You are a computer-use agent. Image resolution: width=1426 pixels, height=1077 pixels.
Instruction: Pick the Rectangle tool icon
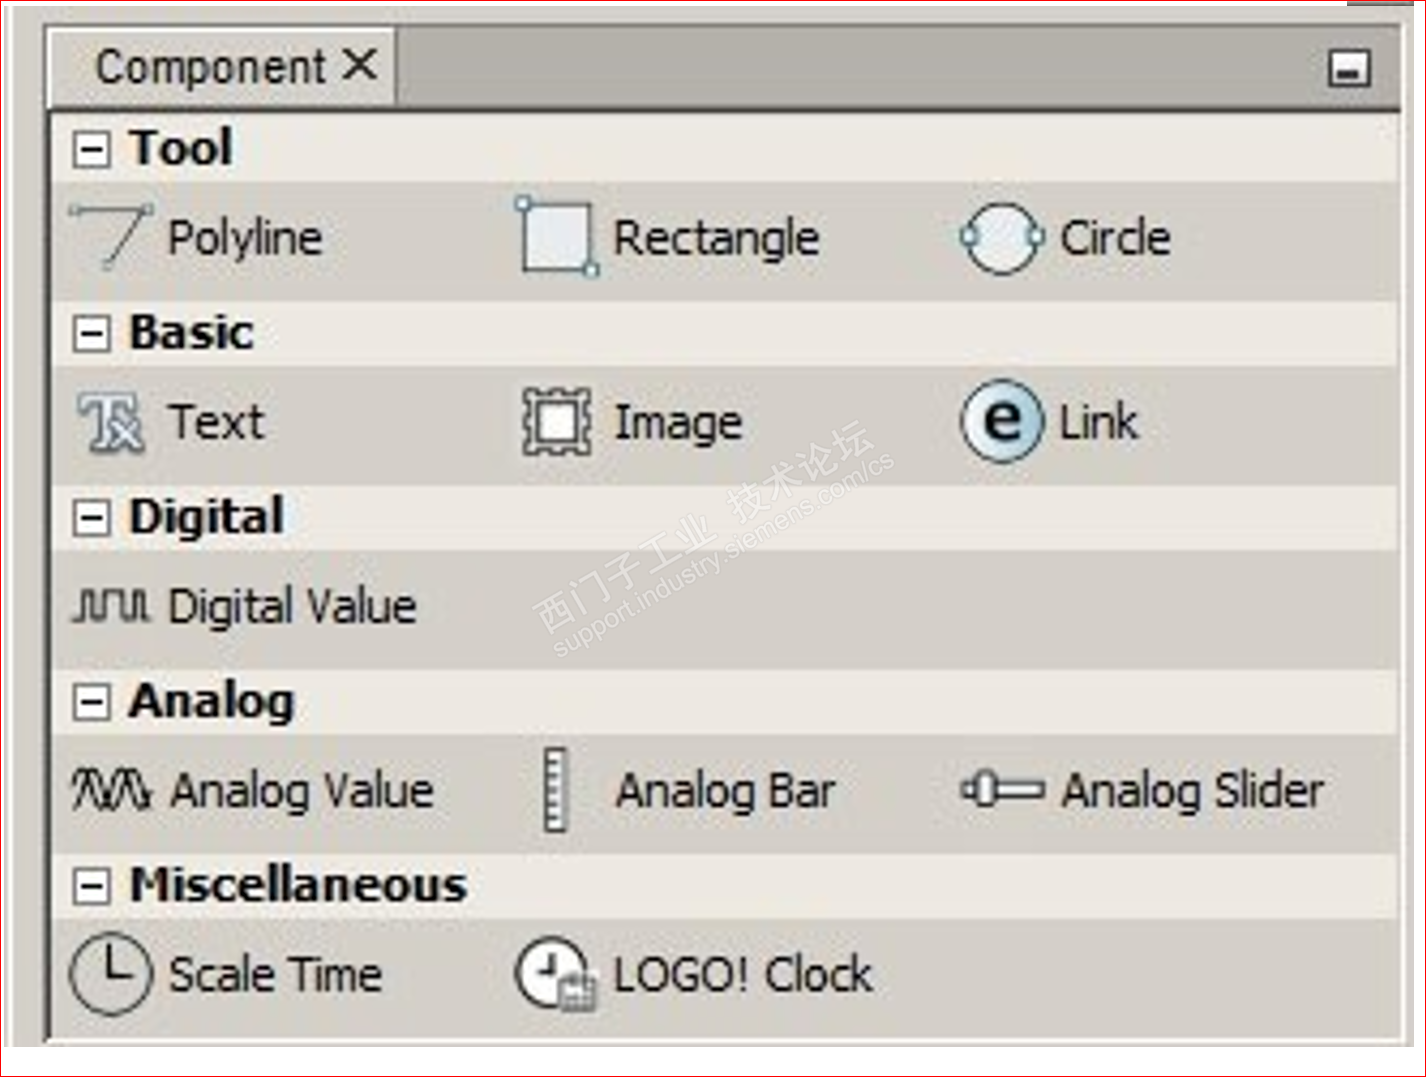[556, 238]
